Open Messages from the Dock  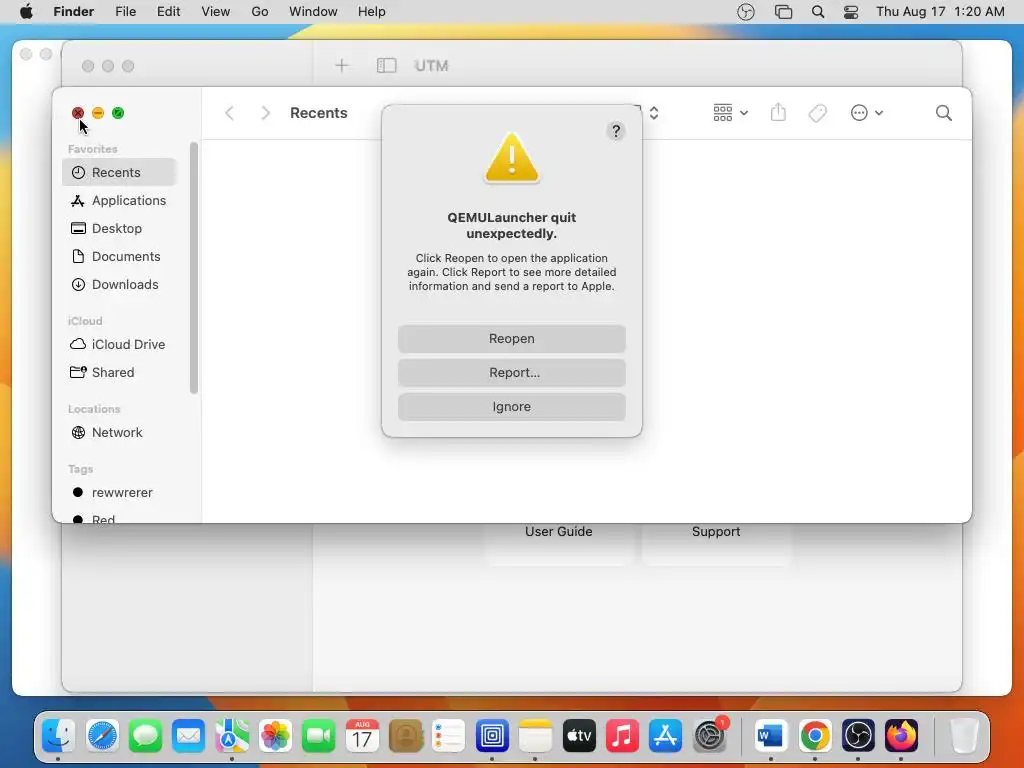click(x=146, y=737)
